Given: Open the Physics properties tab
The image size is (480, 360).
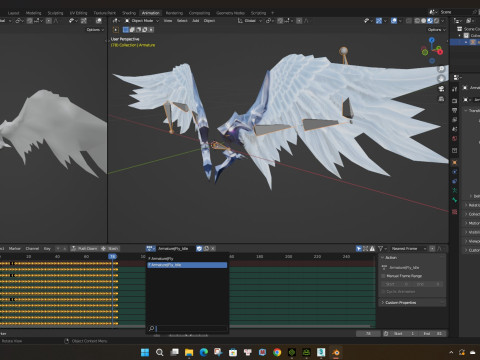Looking at the screenshot, I should click(454, 172).
